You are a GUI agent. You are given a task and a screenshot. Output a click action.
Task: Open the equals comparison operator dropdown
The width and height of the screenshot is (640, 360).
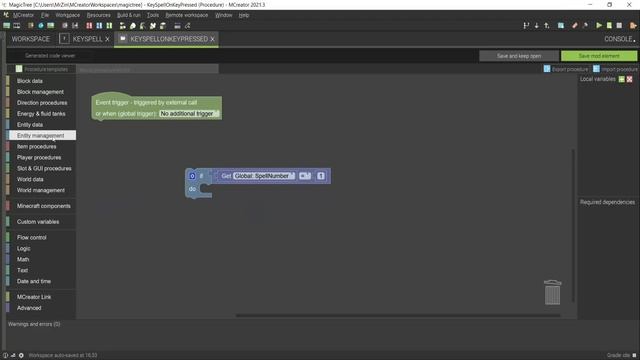pos(305,176)
